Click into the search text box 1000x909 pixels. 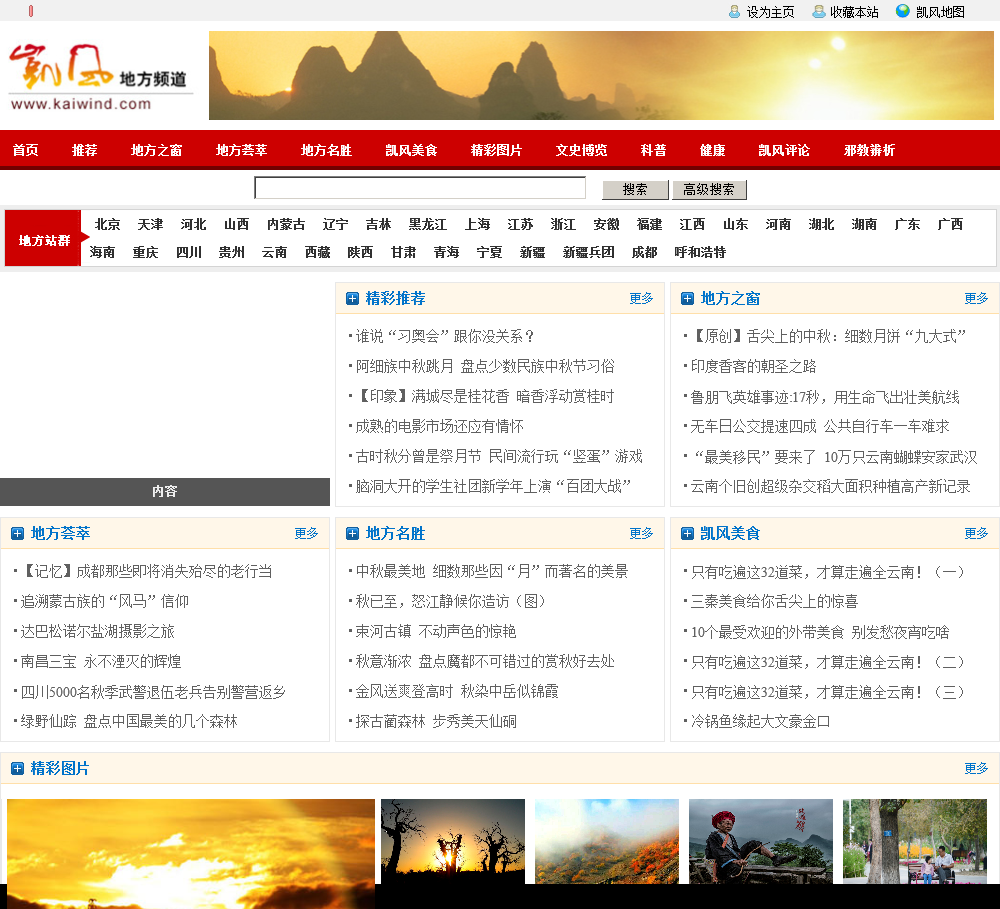[x=420, y=188]
